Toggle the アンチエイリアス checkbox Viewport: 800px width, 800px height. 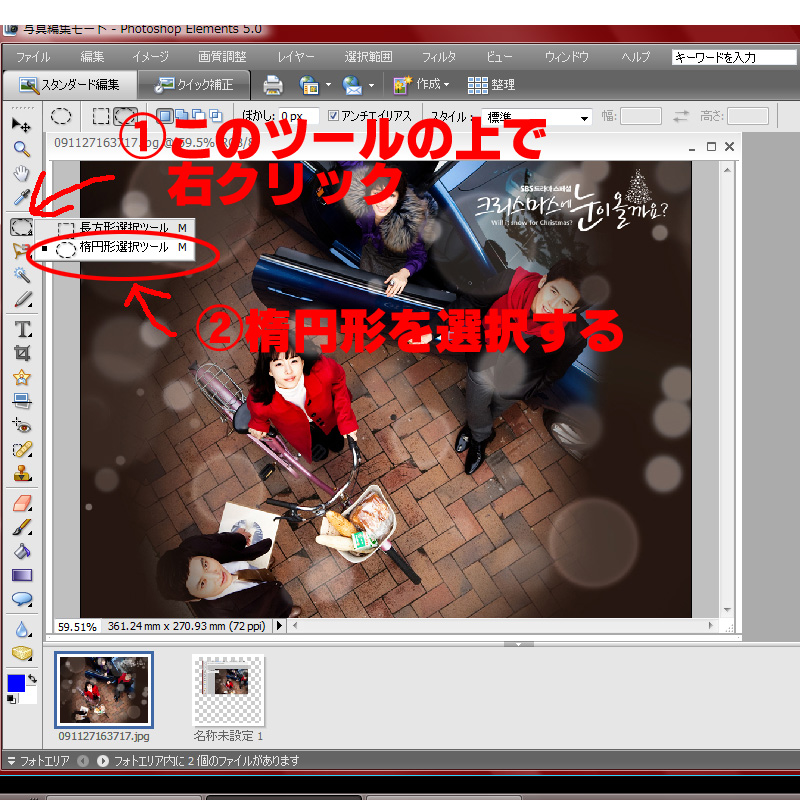[x=333, y=116]
